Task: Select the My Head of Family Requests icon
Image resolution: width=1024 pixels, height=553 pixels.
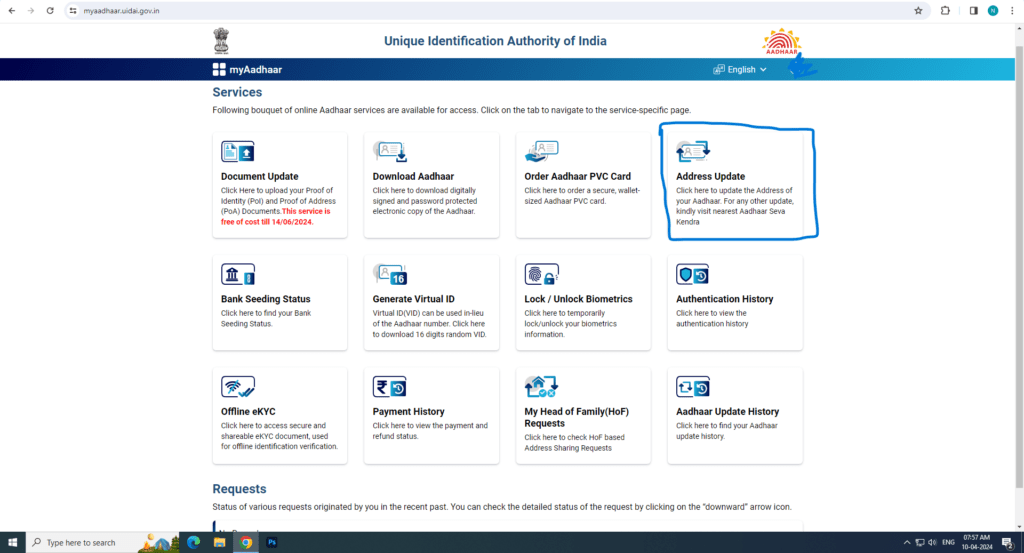Action: coord(541,387)
